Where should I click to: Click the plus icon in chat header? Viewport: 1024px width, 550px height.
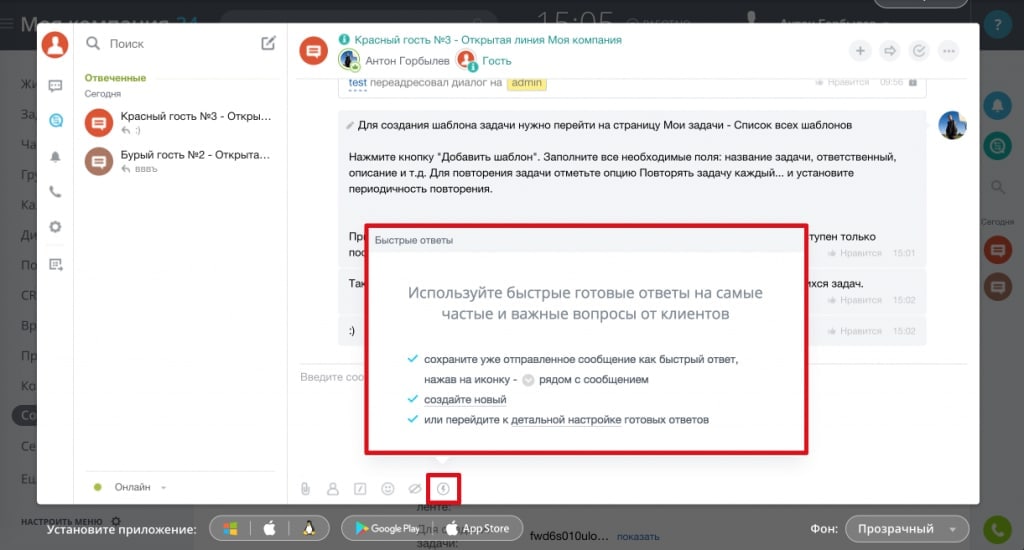tap(860, 51)
